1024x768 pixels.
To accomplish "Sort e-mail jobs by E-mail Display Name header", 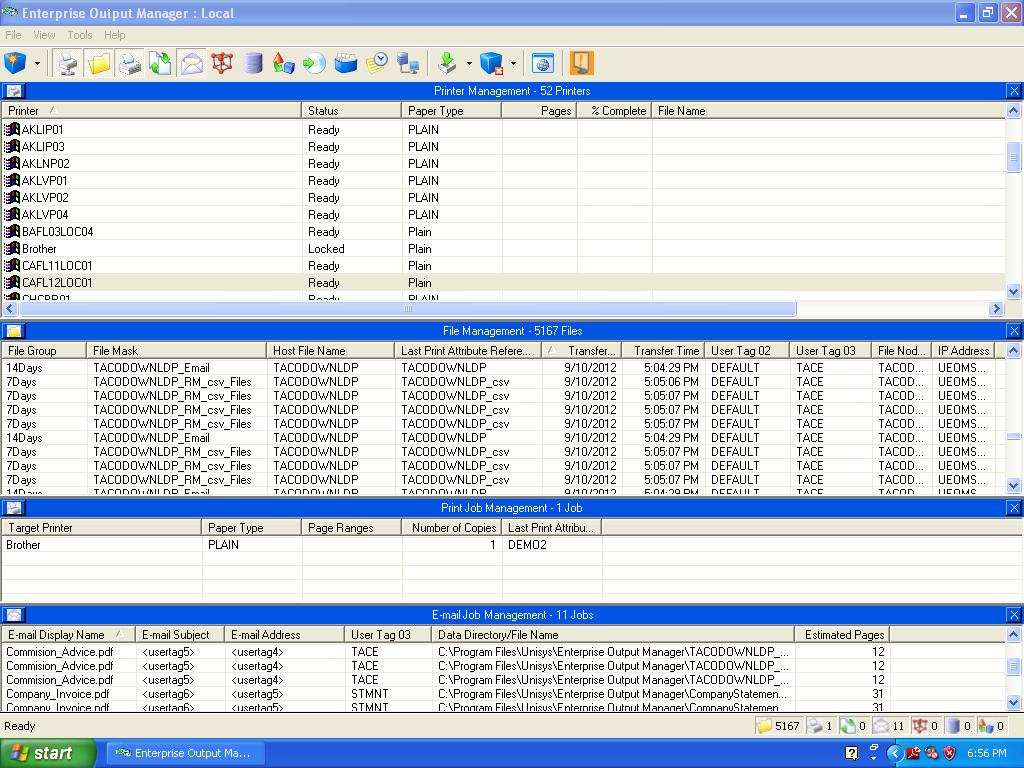I will (68, 635).
